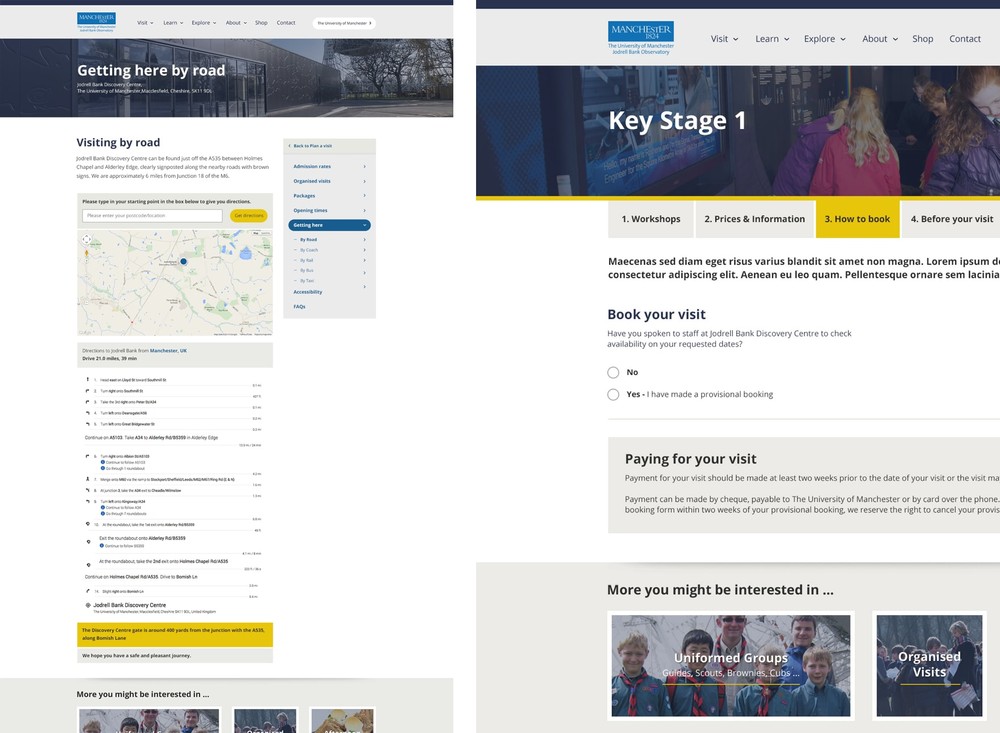Open the Learn dropdown on the Getting here page
1000x733 pixels.
[173, 23]
